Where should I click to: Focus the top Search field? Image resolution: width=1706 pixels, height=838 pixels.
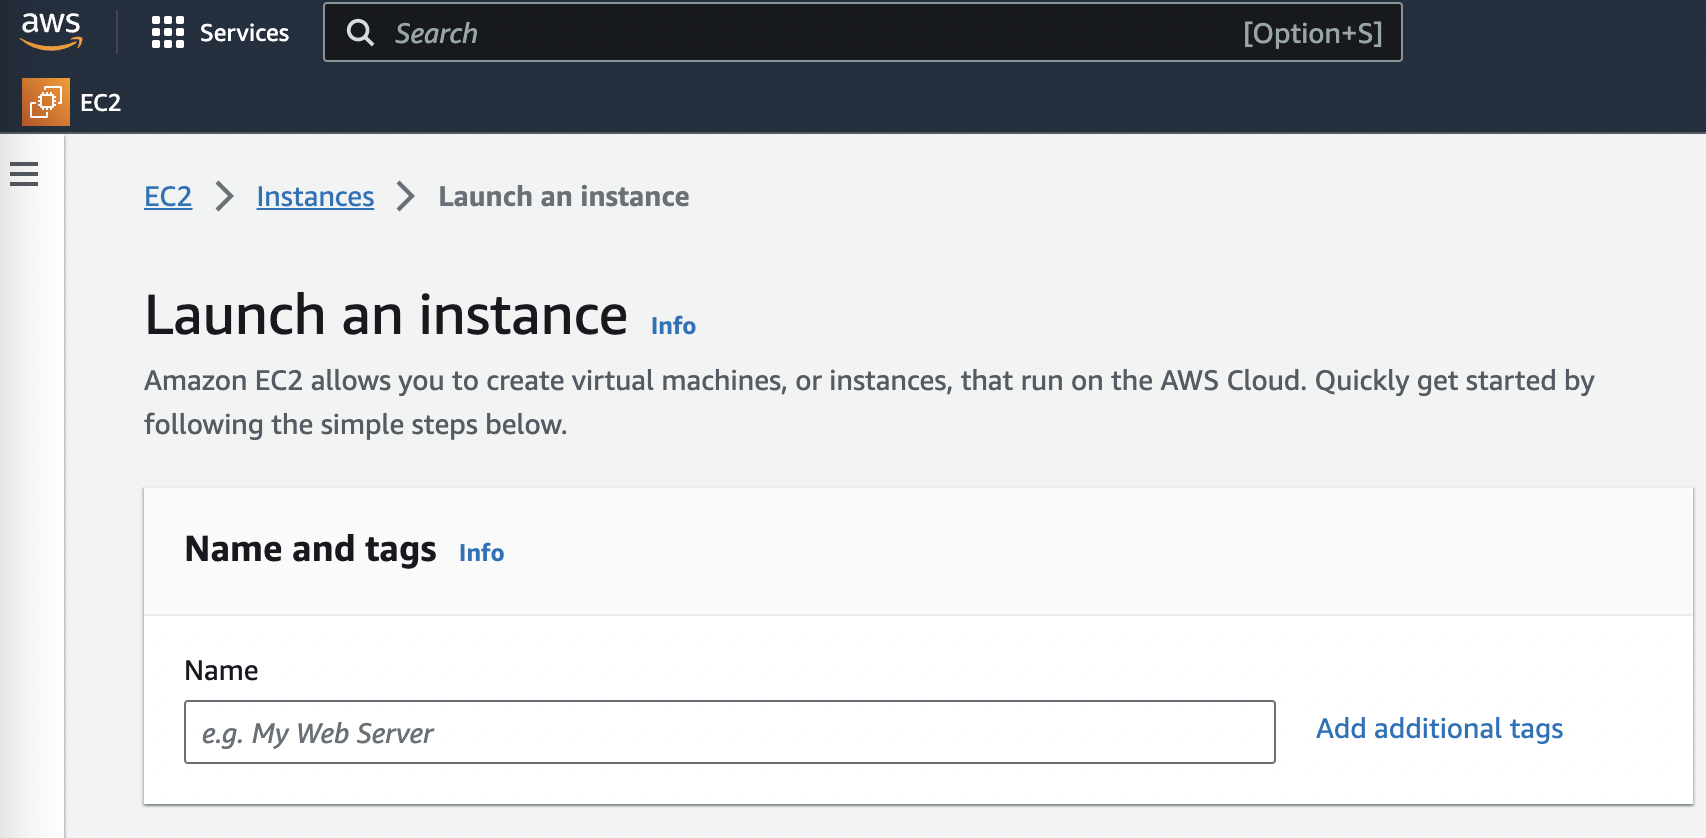800,33
